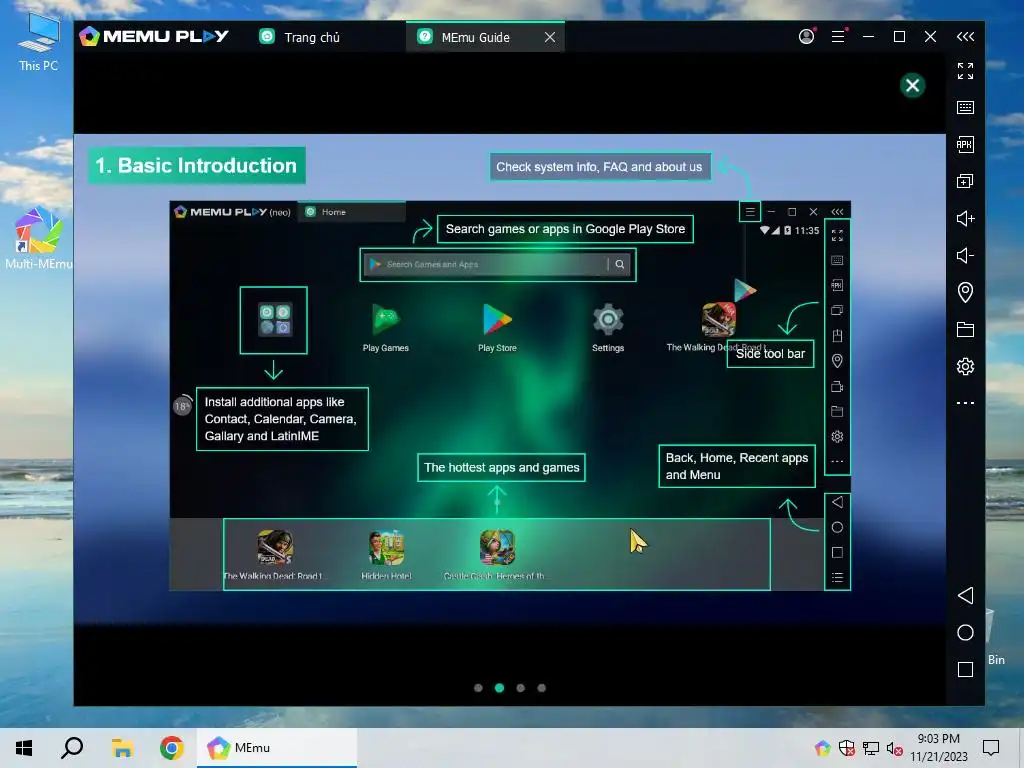Collapse the side toolbar with triple chevron
The image size is (1024, 768).
pos(965,37)
